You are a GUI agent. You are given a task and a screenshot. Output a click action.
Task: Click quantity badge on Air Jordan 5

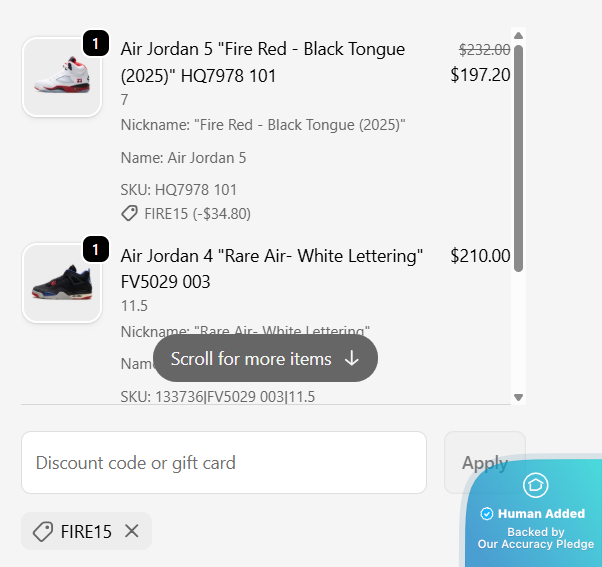(x=95, y=43)
